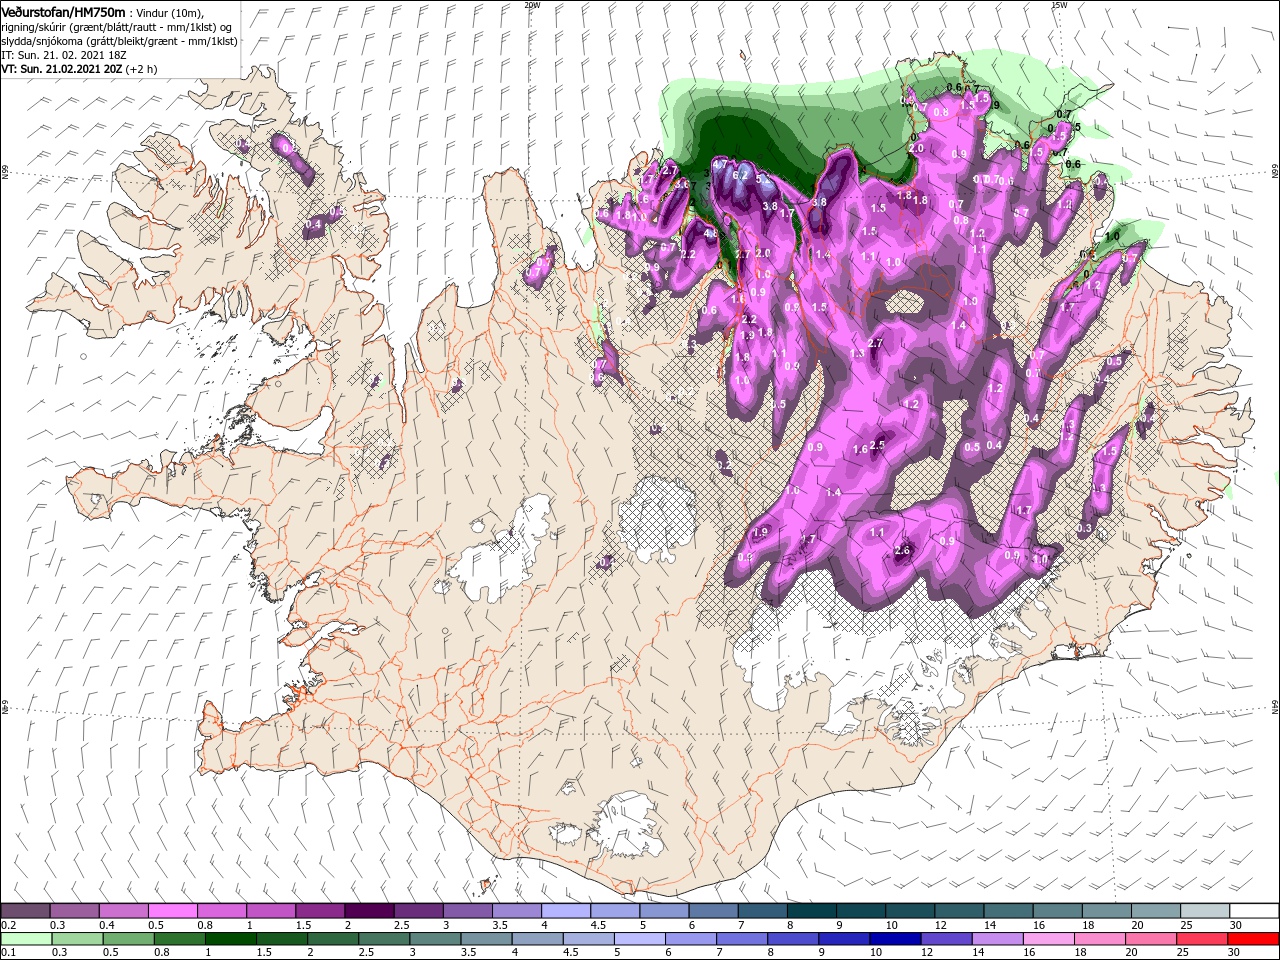Select the dark purple 2 swatch in top legend row
The image size is (1280, 960).
[x=368, y=911]
